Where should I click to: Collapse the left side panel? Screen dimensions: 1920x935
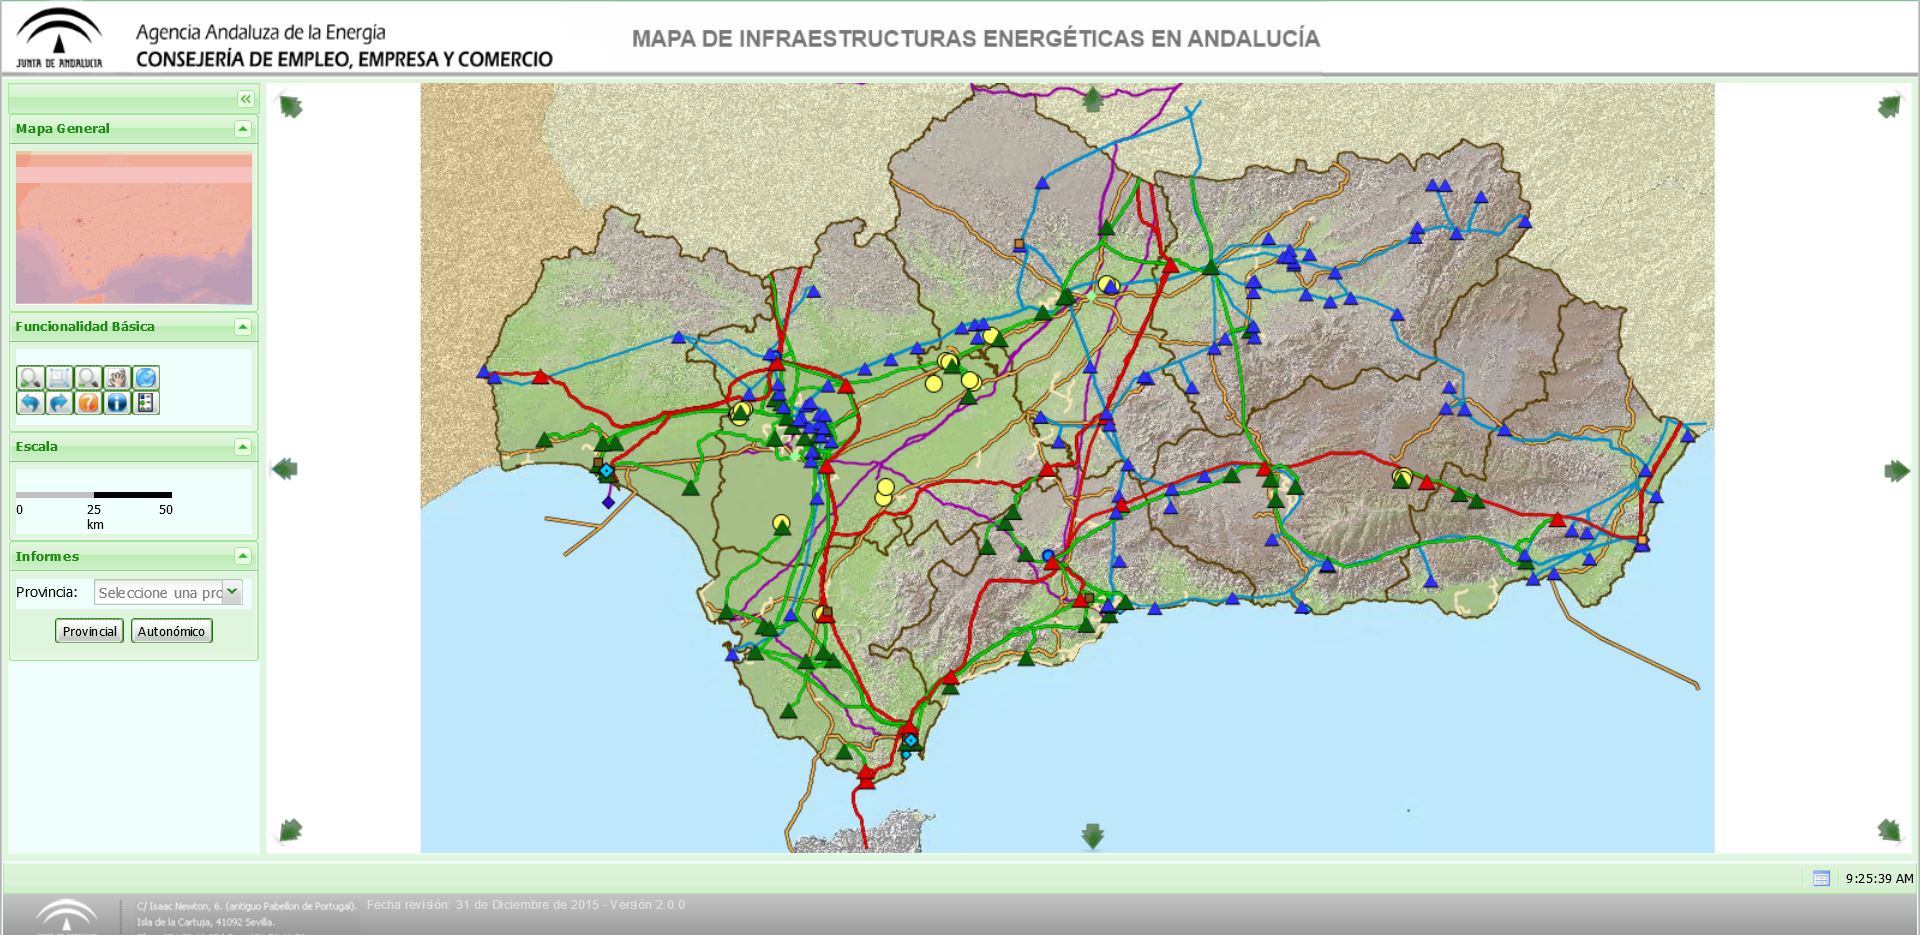click(x=245, y=99)
